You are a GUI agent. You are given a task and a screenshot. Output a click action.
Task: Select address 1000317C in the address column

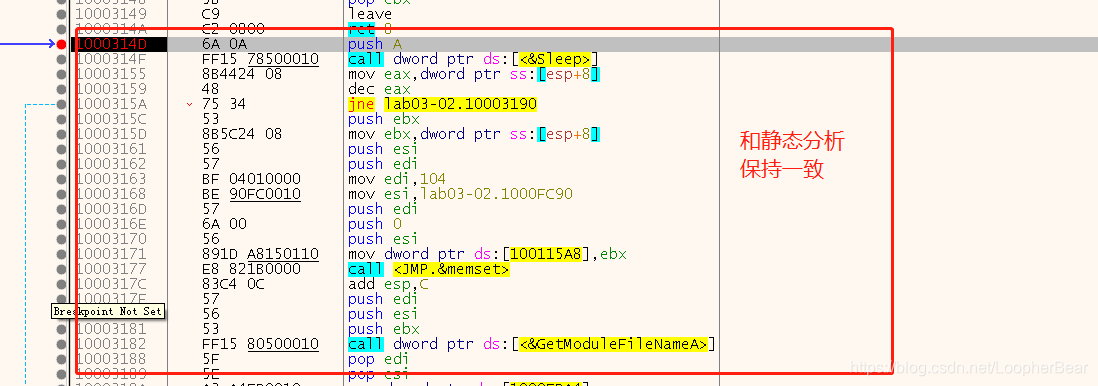(x=111, y=284)
